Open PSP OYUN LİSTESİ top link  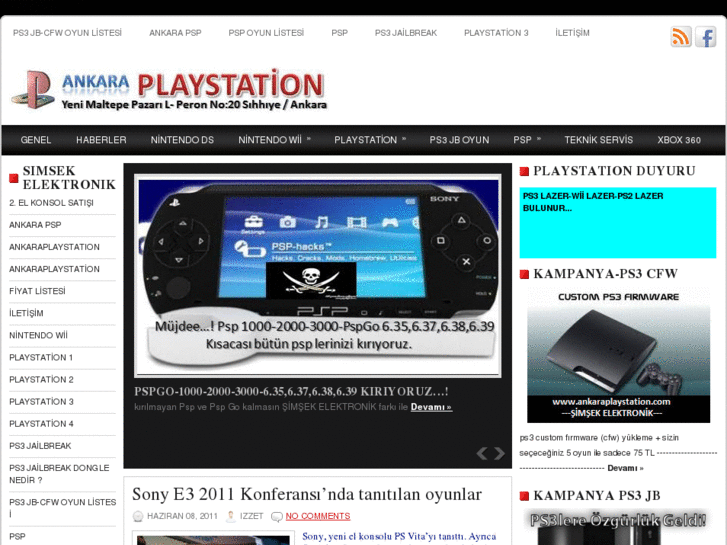point(266,33)
